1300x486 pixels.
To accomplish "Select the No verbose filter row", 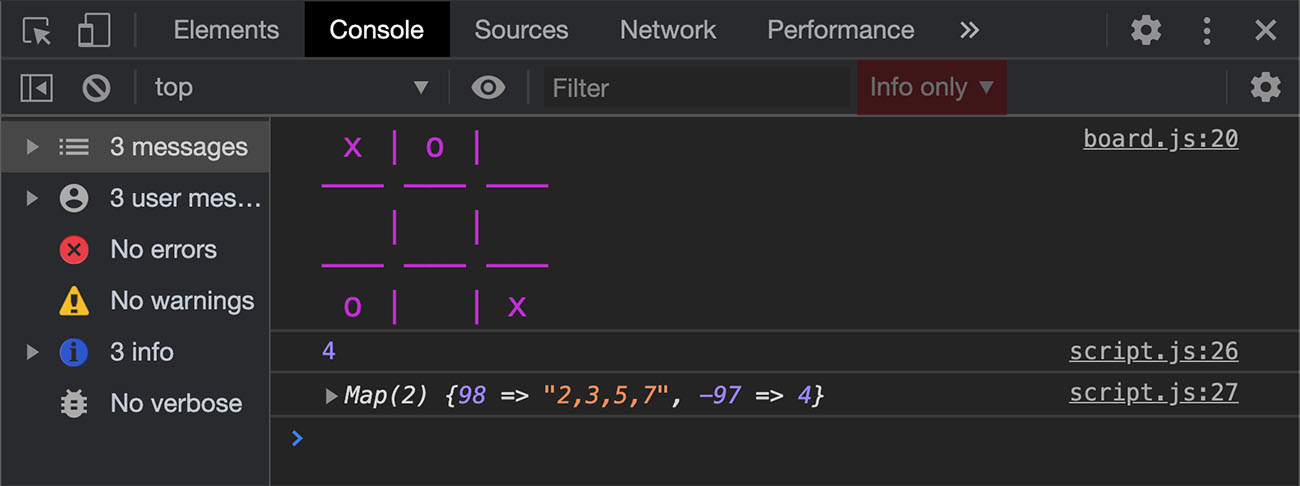I will 134,403.
